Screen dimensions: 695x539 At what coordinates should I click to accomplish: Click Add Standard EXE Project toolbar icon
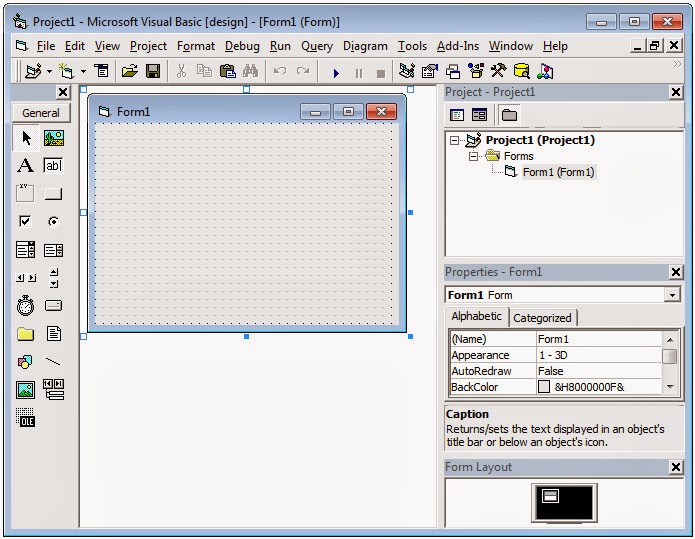[33, 71]
